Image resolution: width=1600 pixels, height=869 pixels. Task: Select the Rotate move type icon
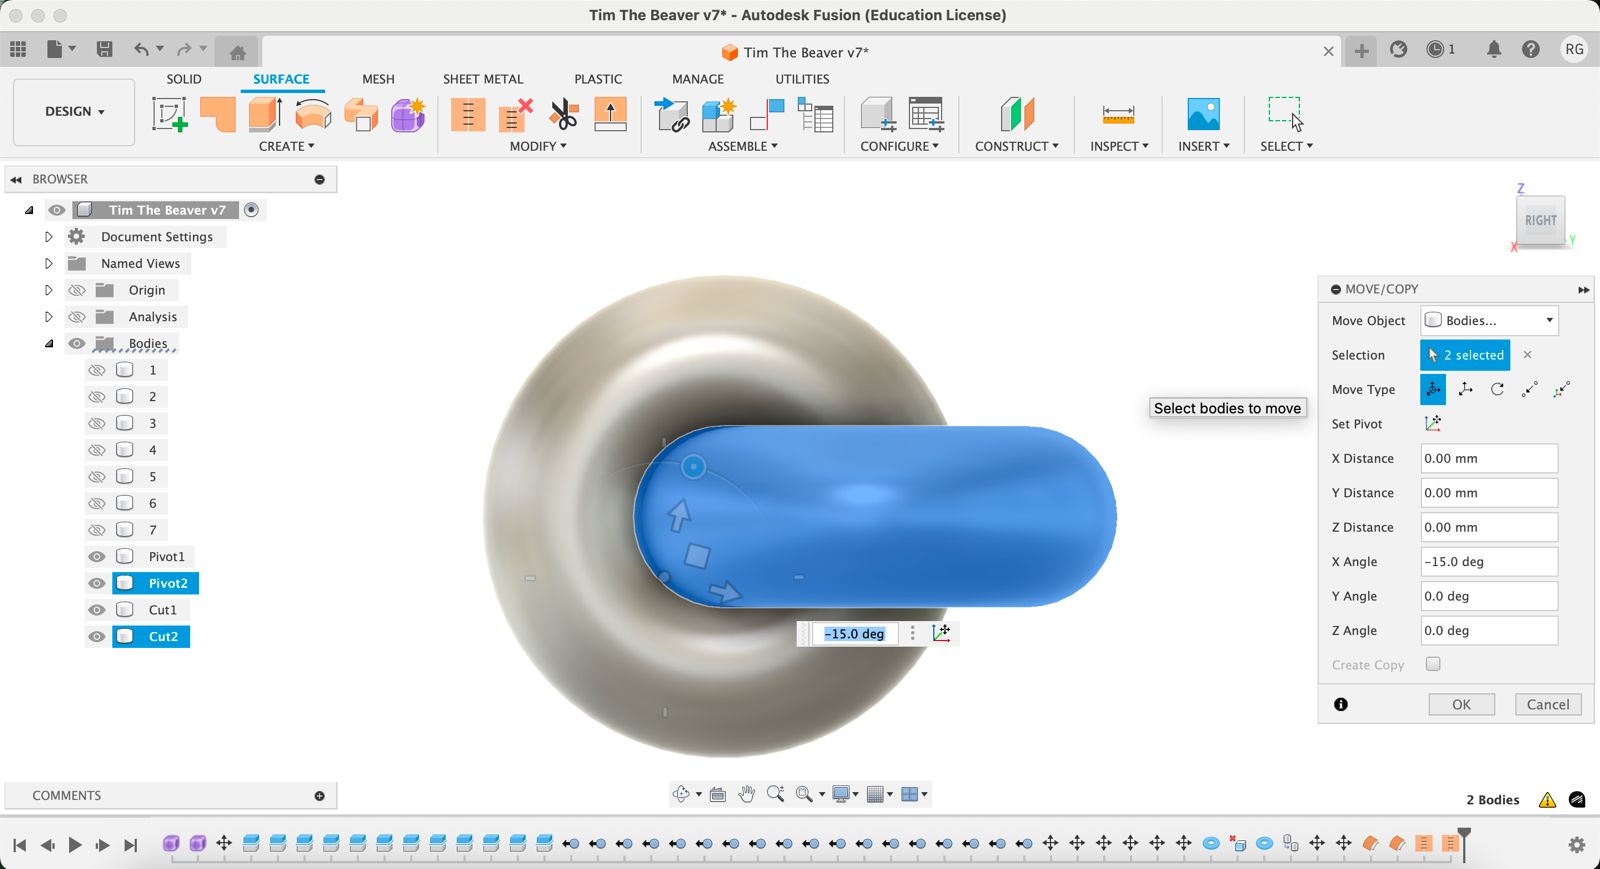1497,390
